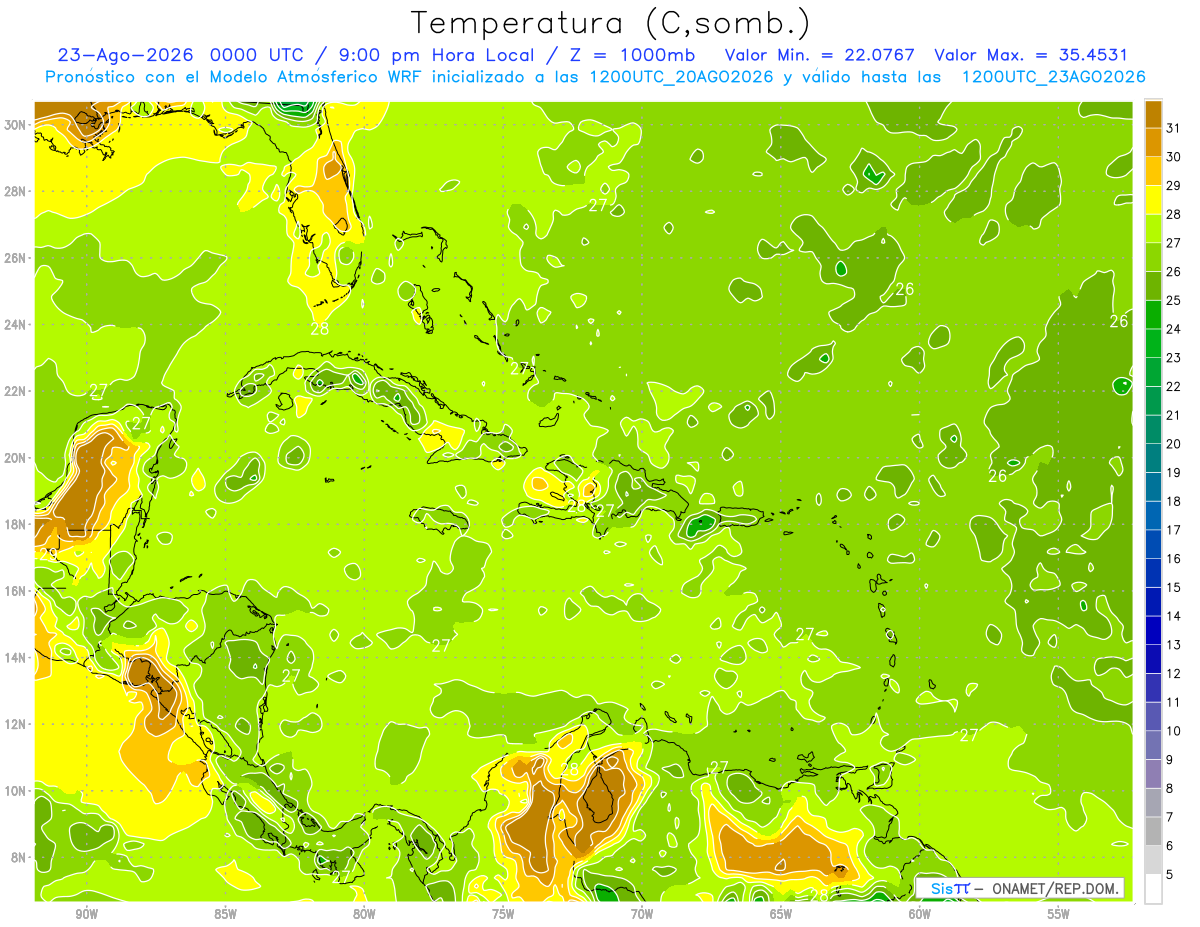Click the purple legend swatch between 10 and 11
1200x927 pixels.
pos(1153,716)
